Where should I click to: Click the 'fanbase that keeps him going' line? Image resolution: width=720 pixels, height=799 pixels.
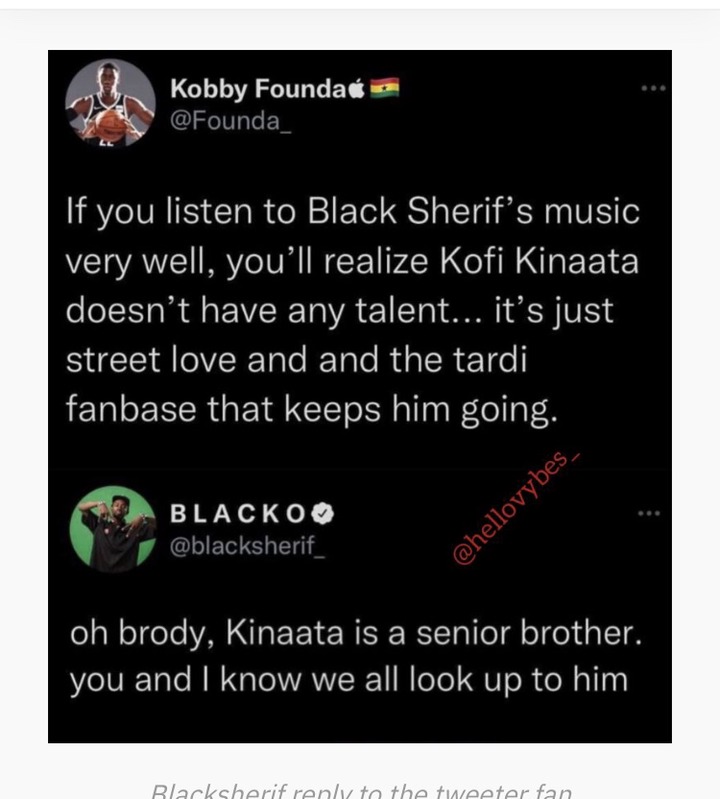[x=312, y=410]
